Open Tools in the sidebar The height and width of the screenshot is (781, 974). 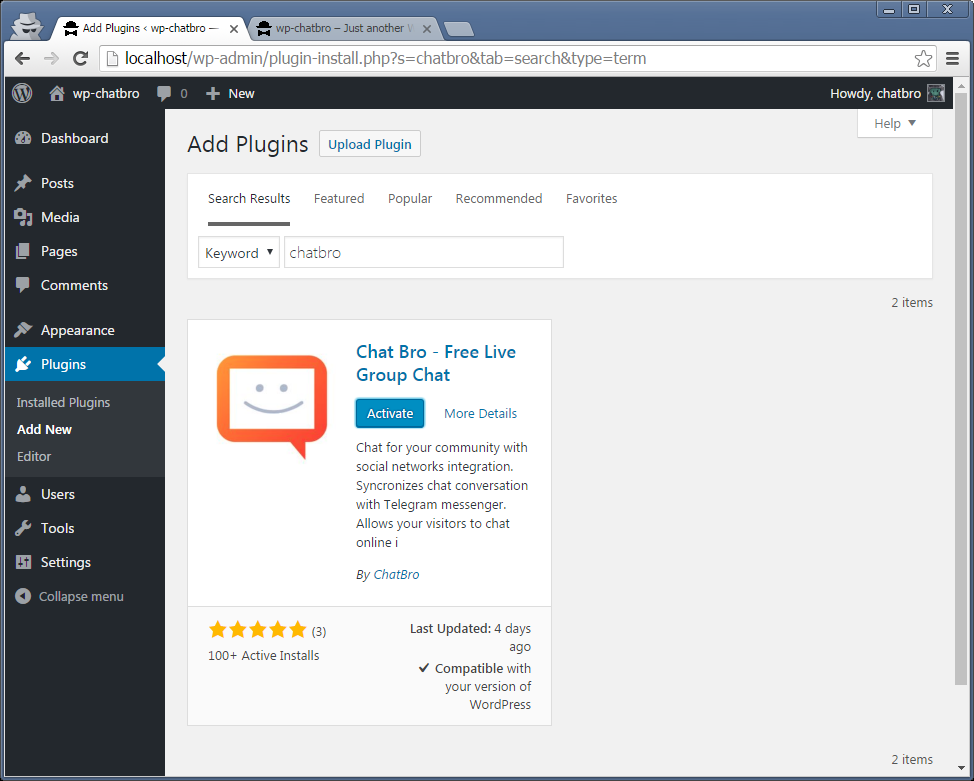58,528
